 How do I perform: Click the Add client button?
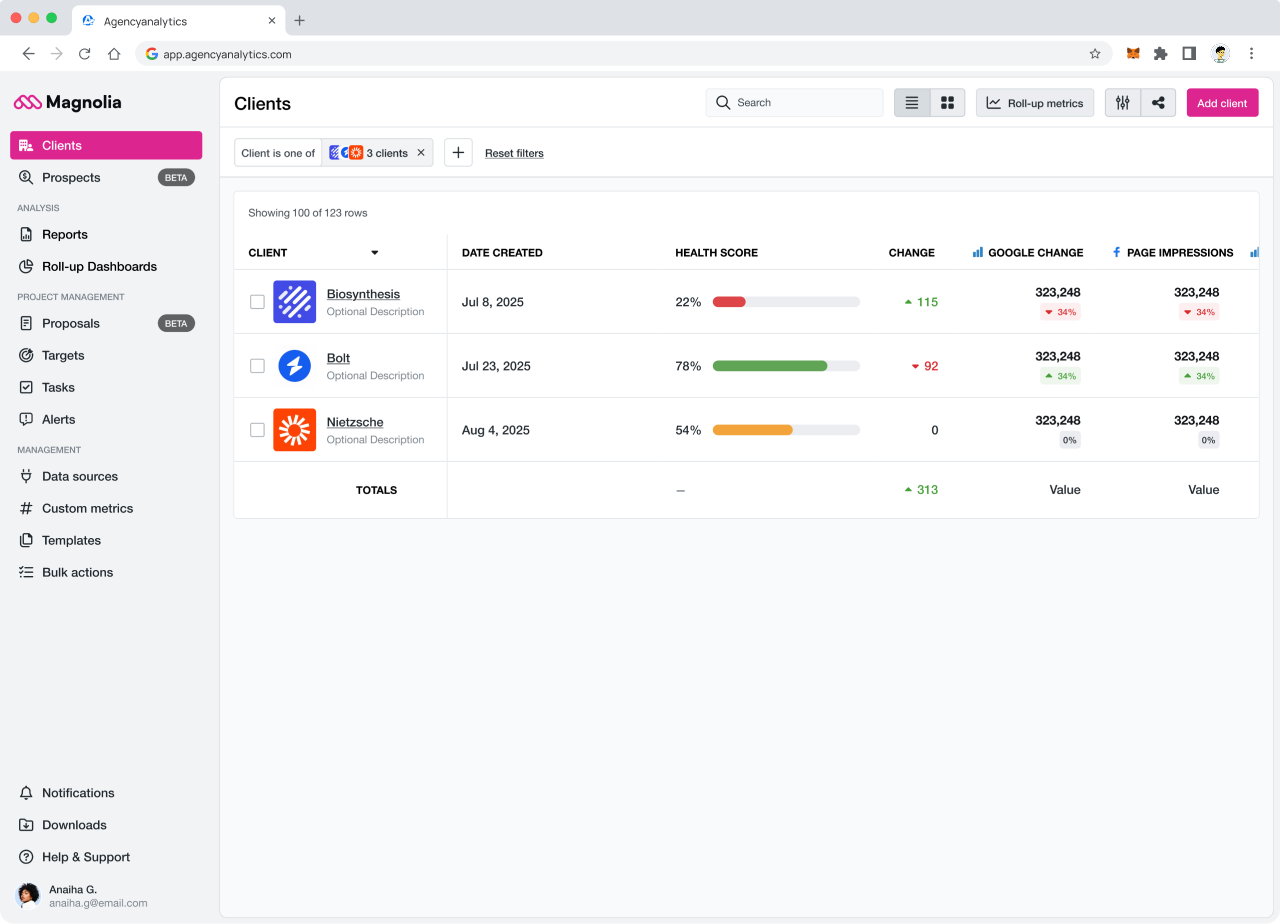(1222, 103)
